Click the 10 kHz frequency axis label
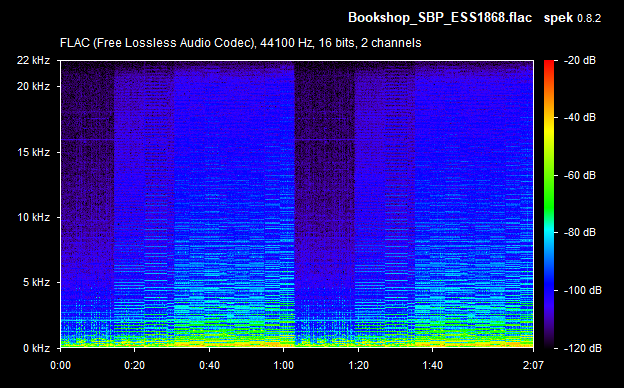Image resolution: width=624 pixels, height=388 pixels. pyautogui.click(x=33, y=217)
